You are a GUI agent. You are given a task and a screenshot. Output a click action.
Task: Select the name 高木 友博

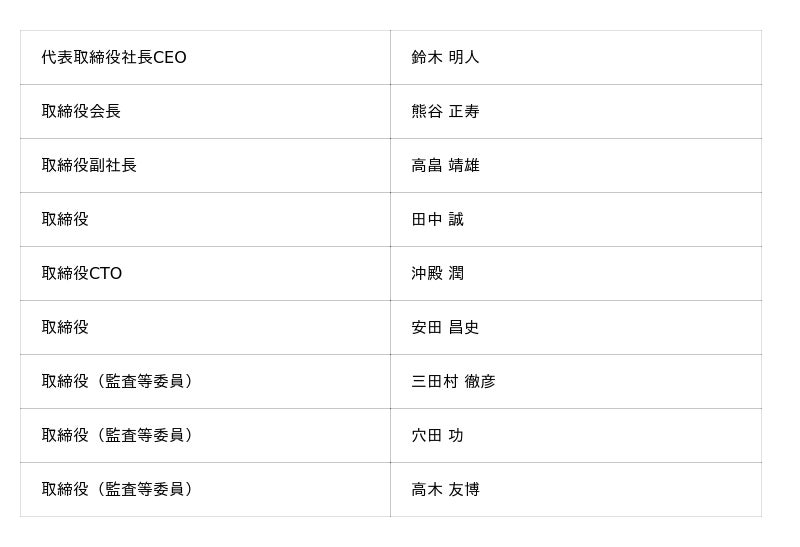coord(445,490)
